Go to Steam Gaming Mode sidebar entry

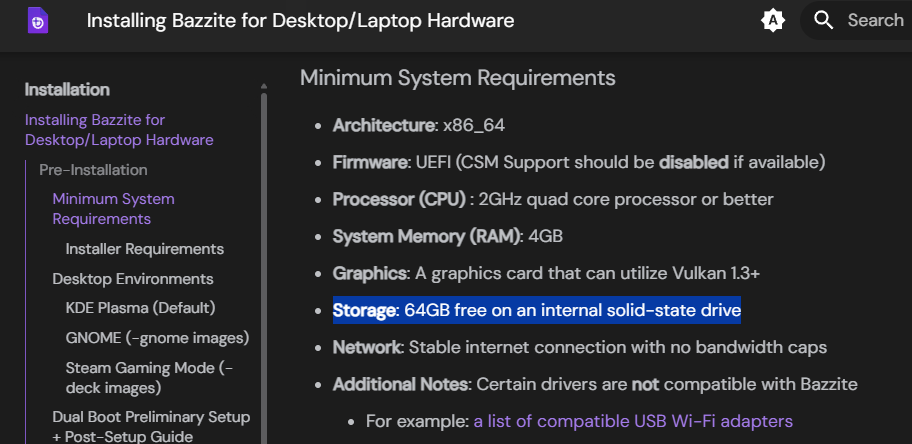[x=150, y=377]
